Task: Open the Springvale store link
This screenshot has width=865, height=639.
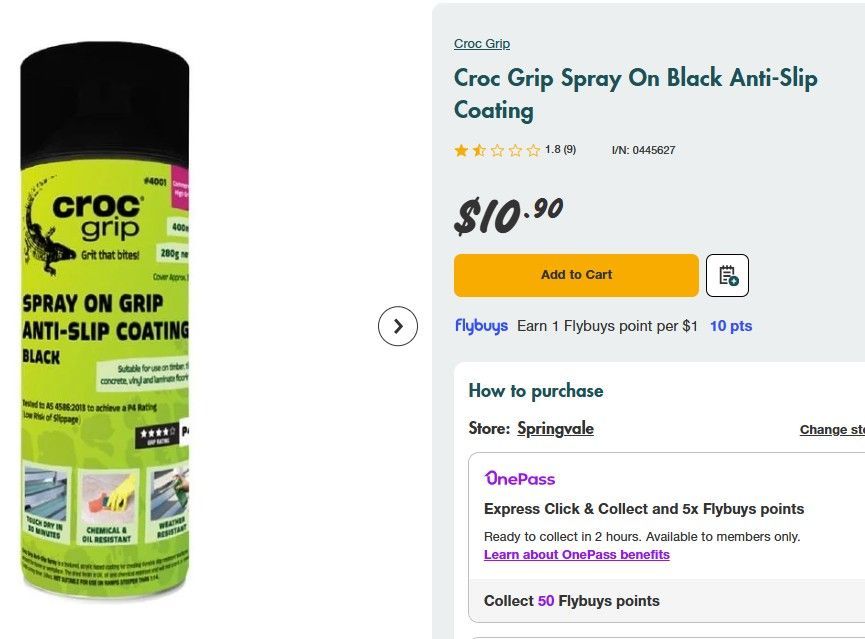Action: tap(555, 429)
